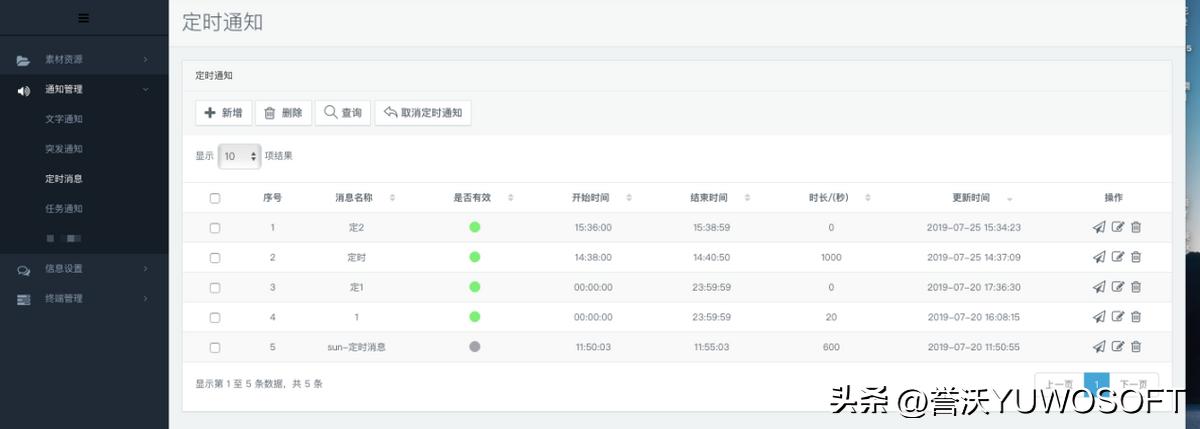The height and width of the screenshot is (429, 1200).
Task: Click the 通知管理 speaker icon
Action: click(x=23, y=90)
